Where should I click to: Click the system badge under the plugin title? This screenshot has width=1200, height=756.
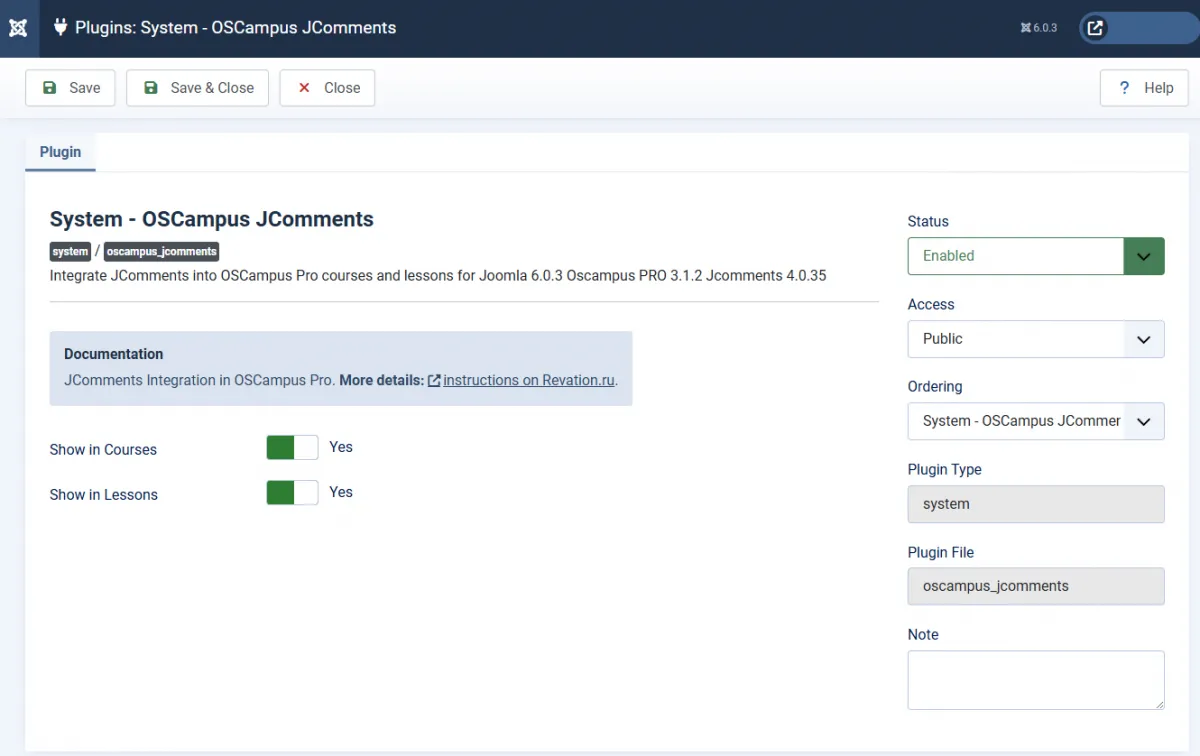coord(71,252)
